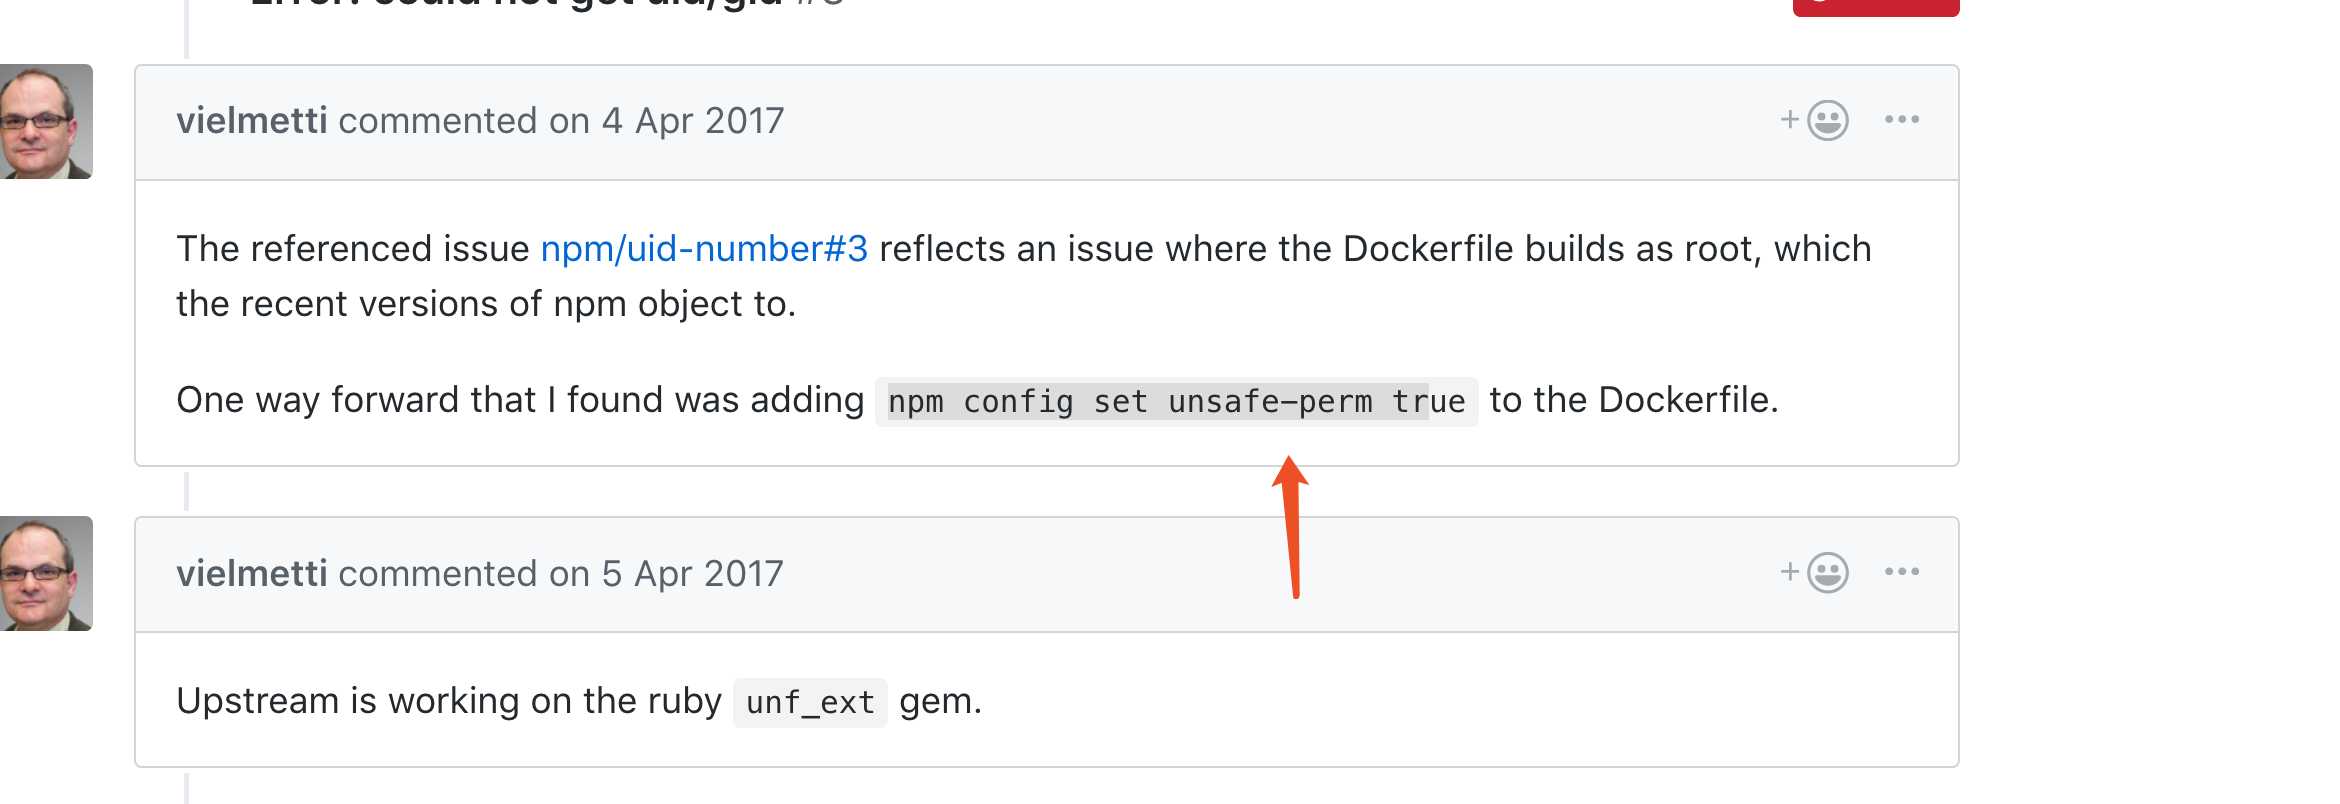Click the 'unf_ext' inline code snippet
Viewport: 2340px width, 804px height.
[810, 703]
